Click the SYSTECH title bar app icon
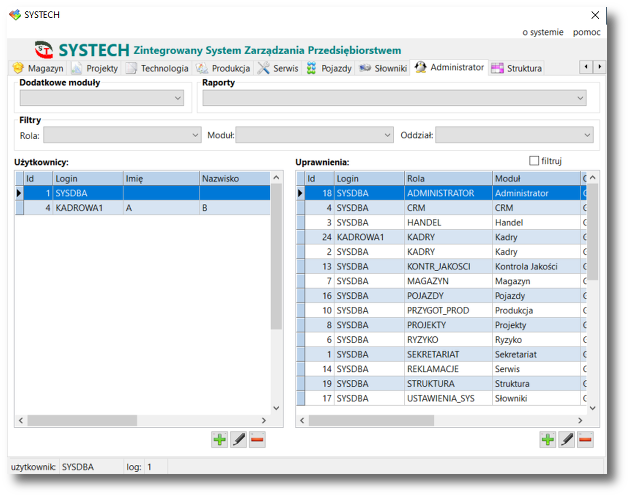This screenshot has height=497, width=630. pos(15,15)
